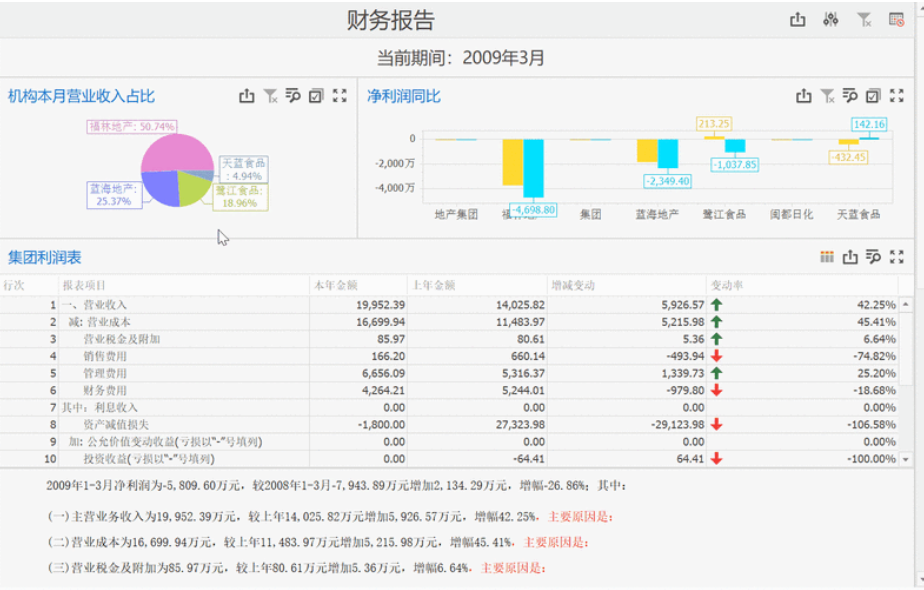
Task: Export the 集团利润表 table
Action: pos(850,256)
